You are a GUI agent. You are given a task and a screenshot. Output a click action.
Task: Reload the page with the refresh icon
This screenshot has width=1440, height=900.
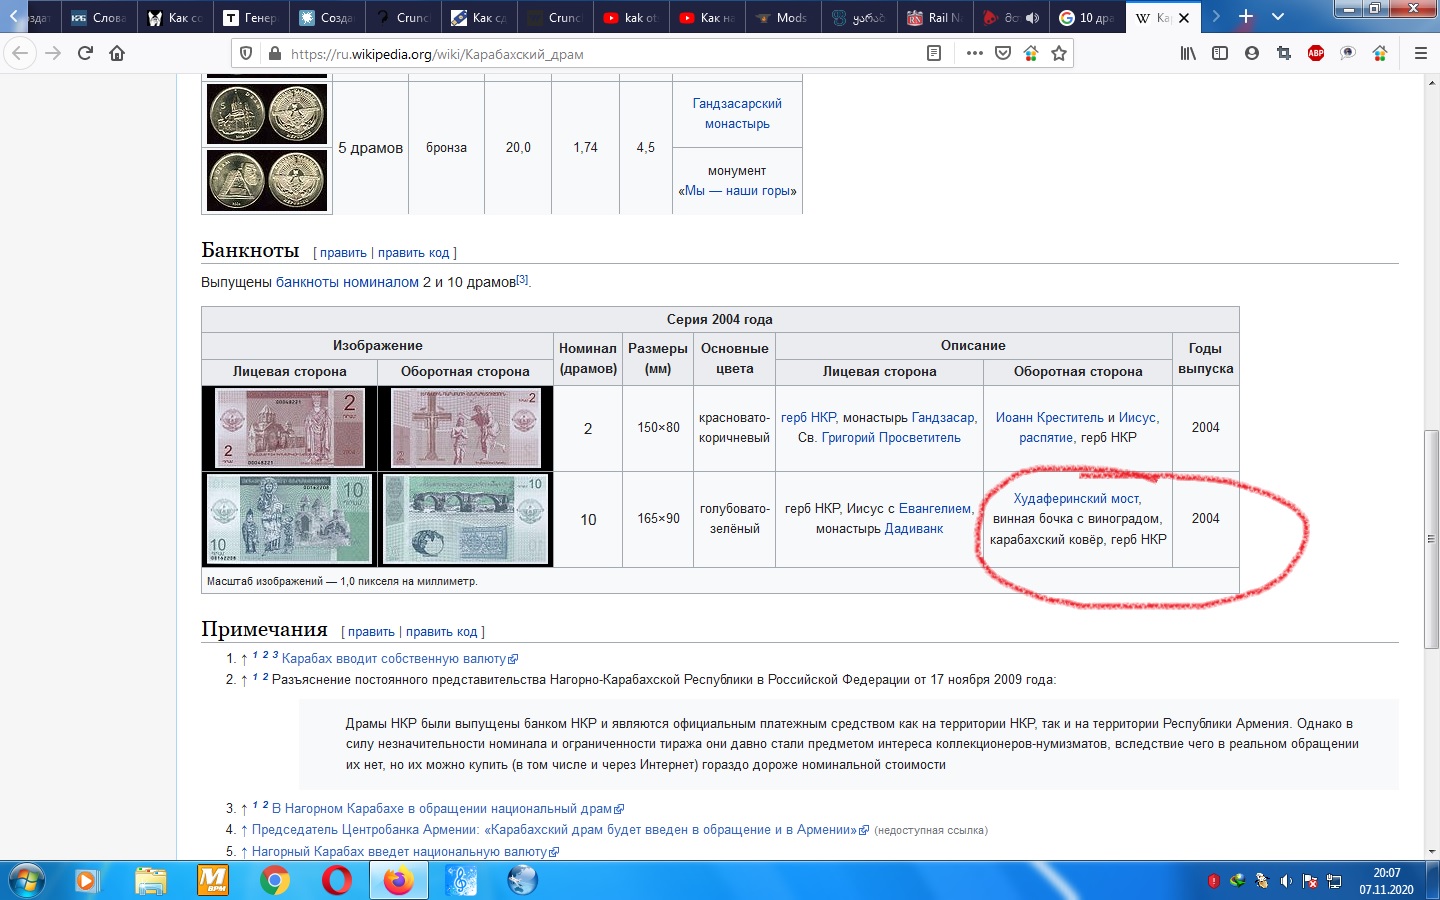[x=85, y=54]
